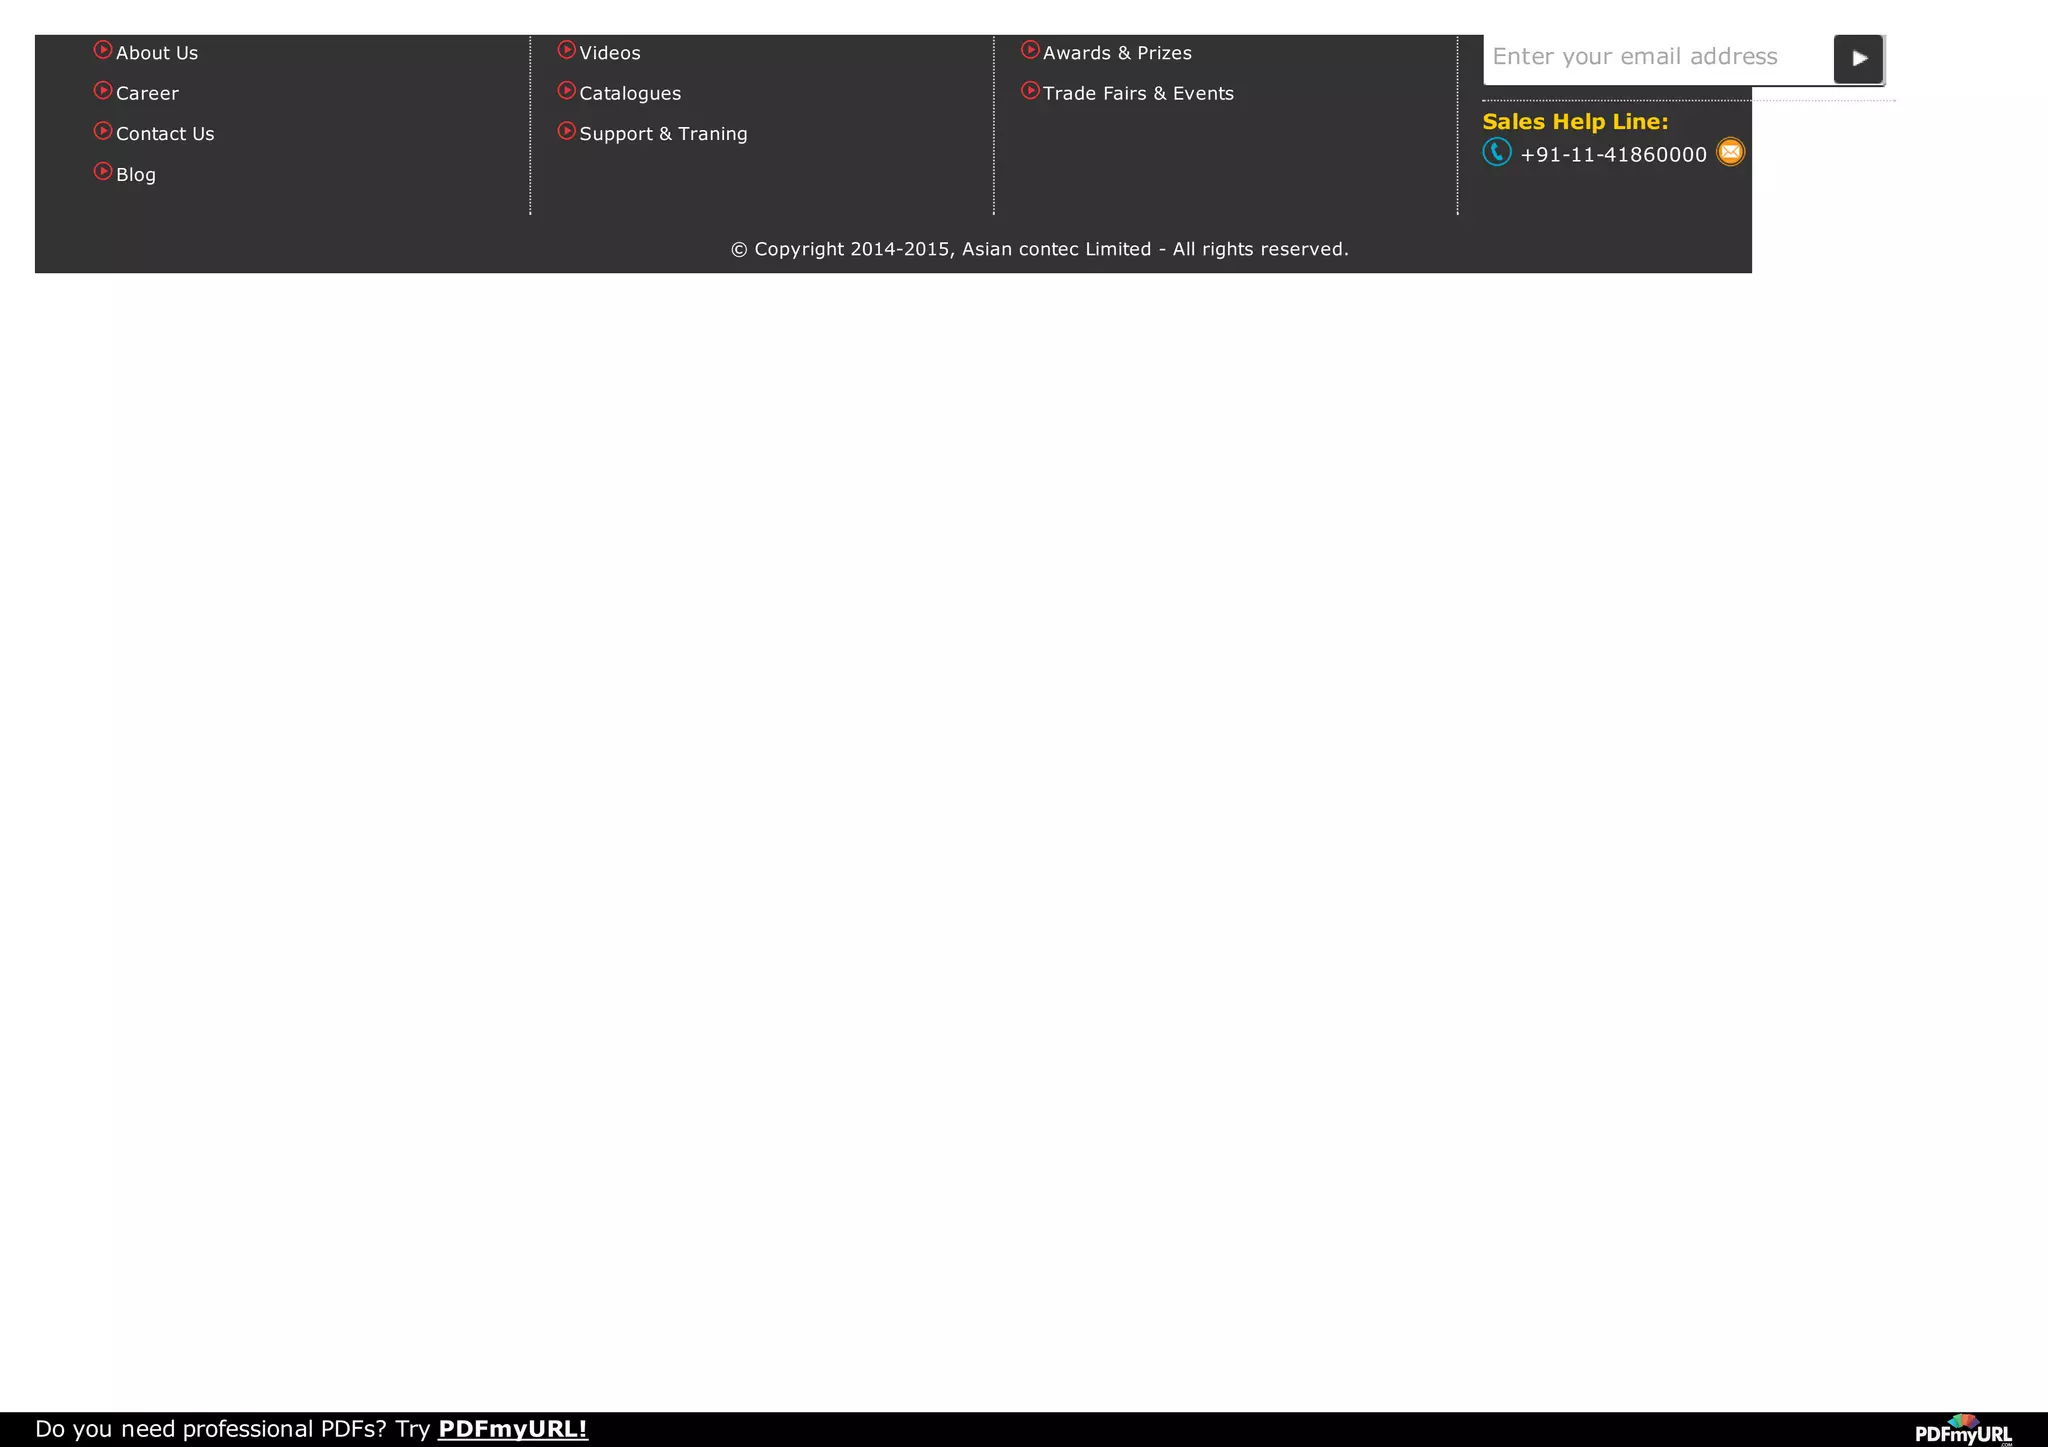
Task: Go to Support & Traning link
Action: [x=663, y=134]
